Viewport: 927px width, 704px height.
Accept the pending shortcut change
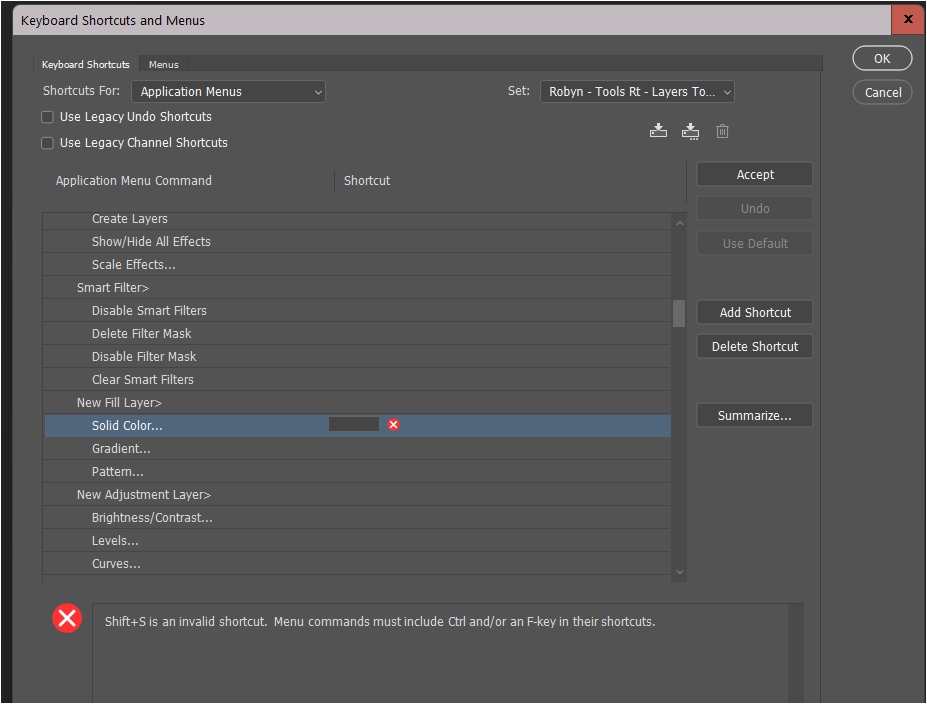(x=754, y=174)
